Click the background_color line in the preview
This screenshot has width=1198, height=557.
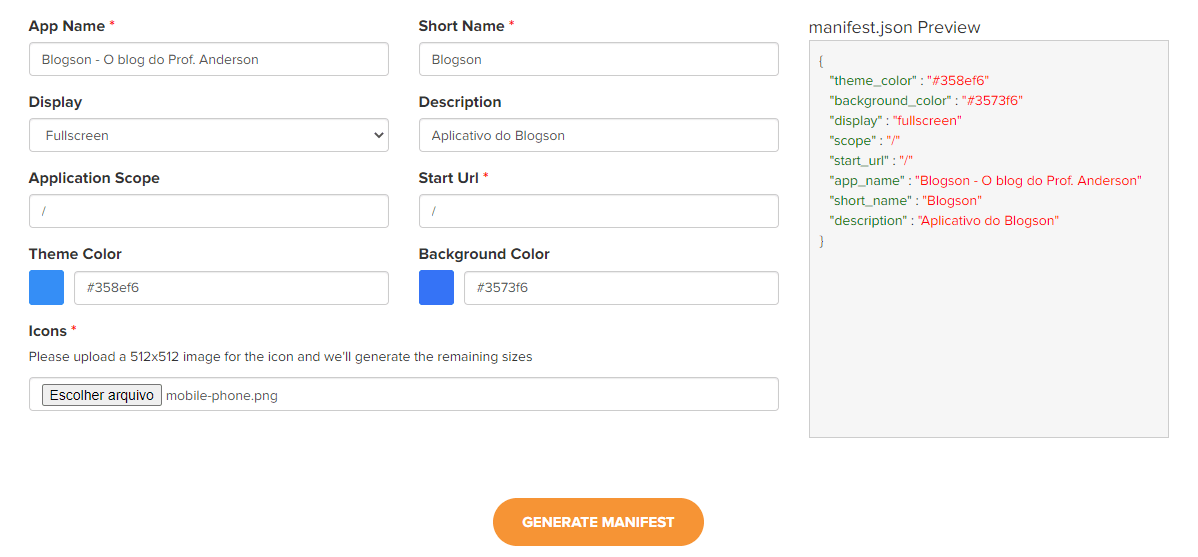tap(925, 100)
